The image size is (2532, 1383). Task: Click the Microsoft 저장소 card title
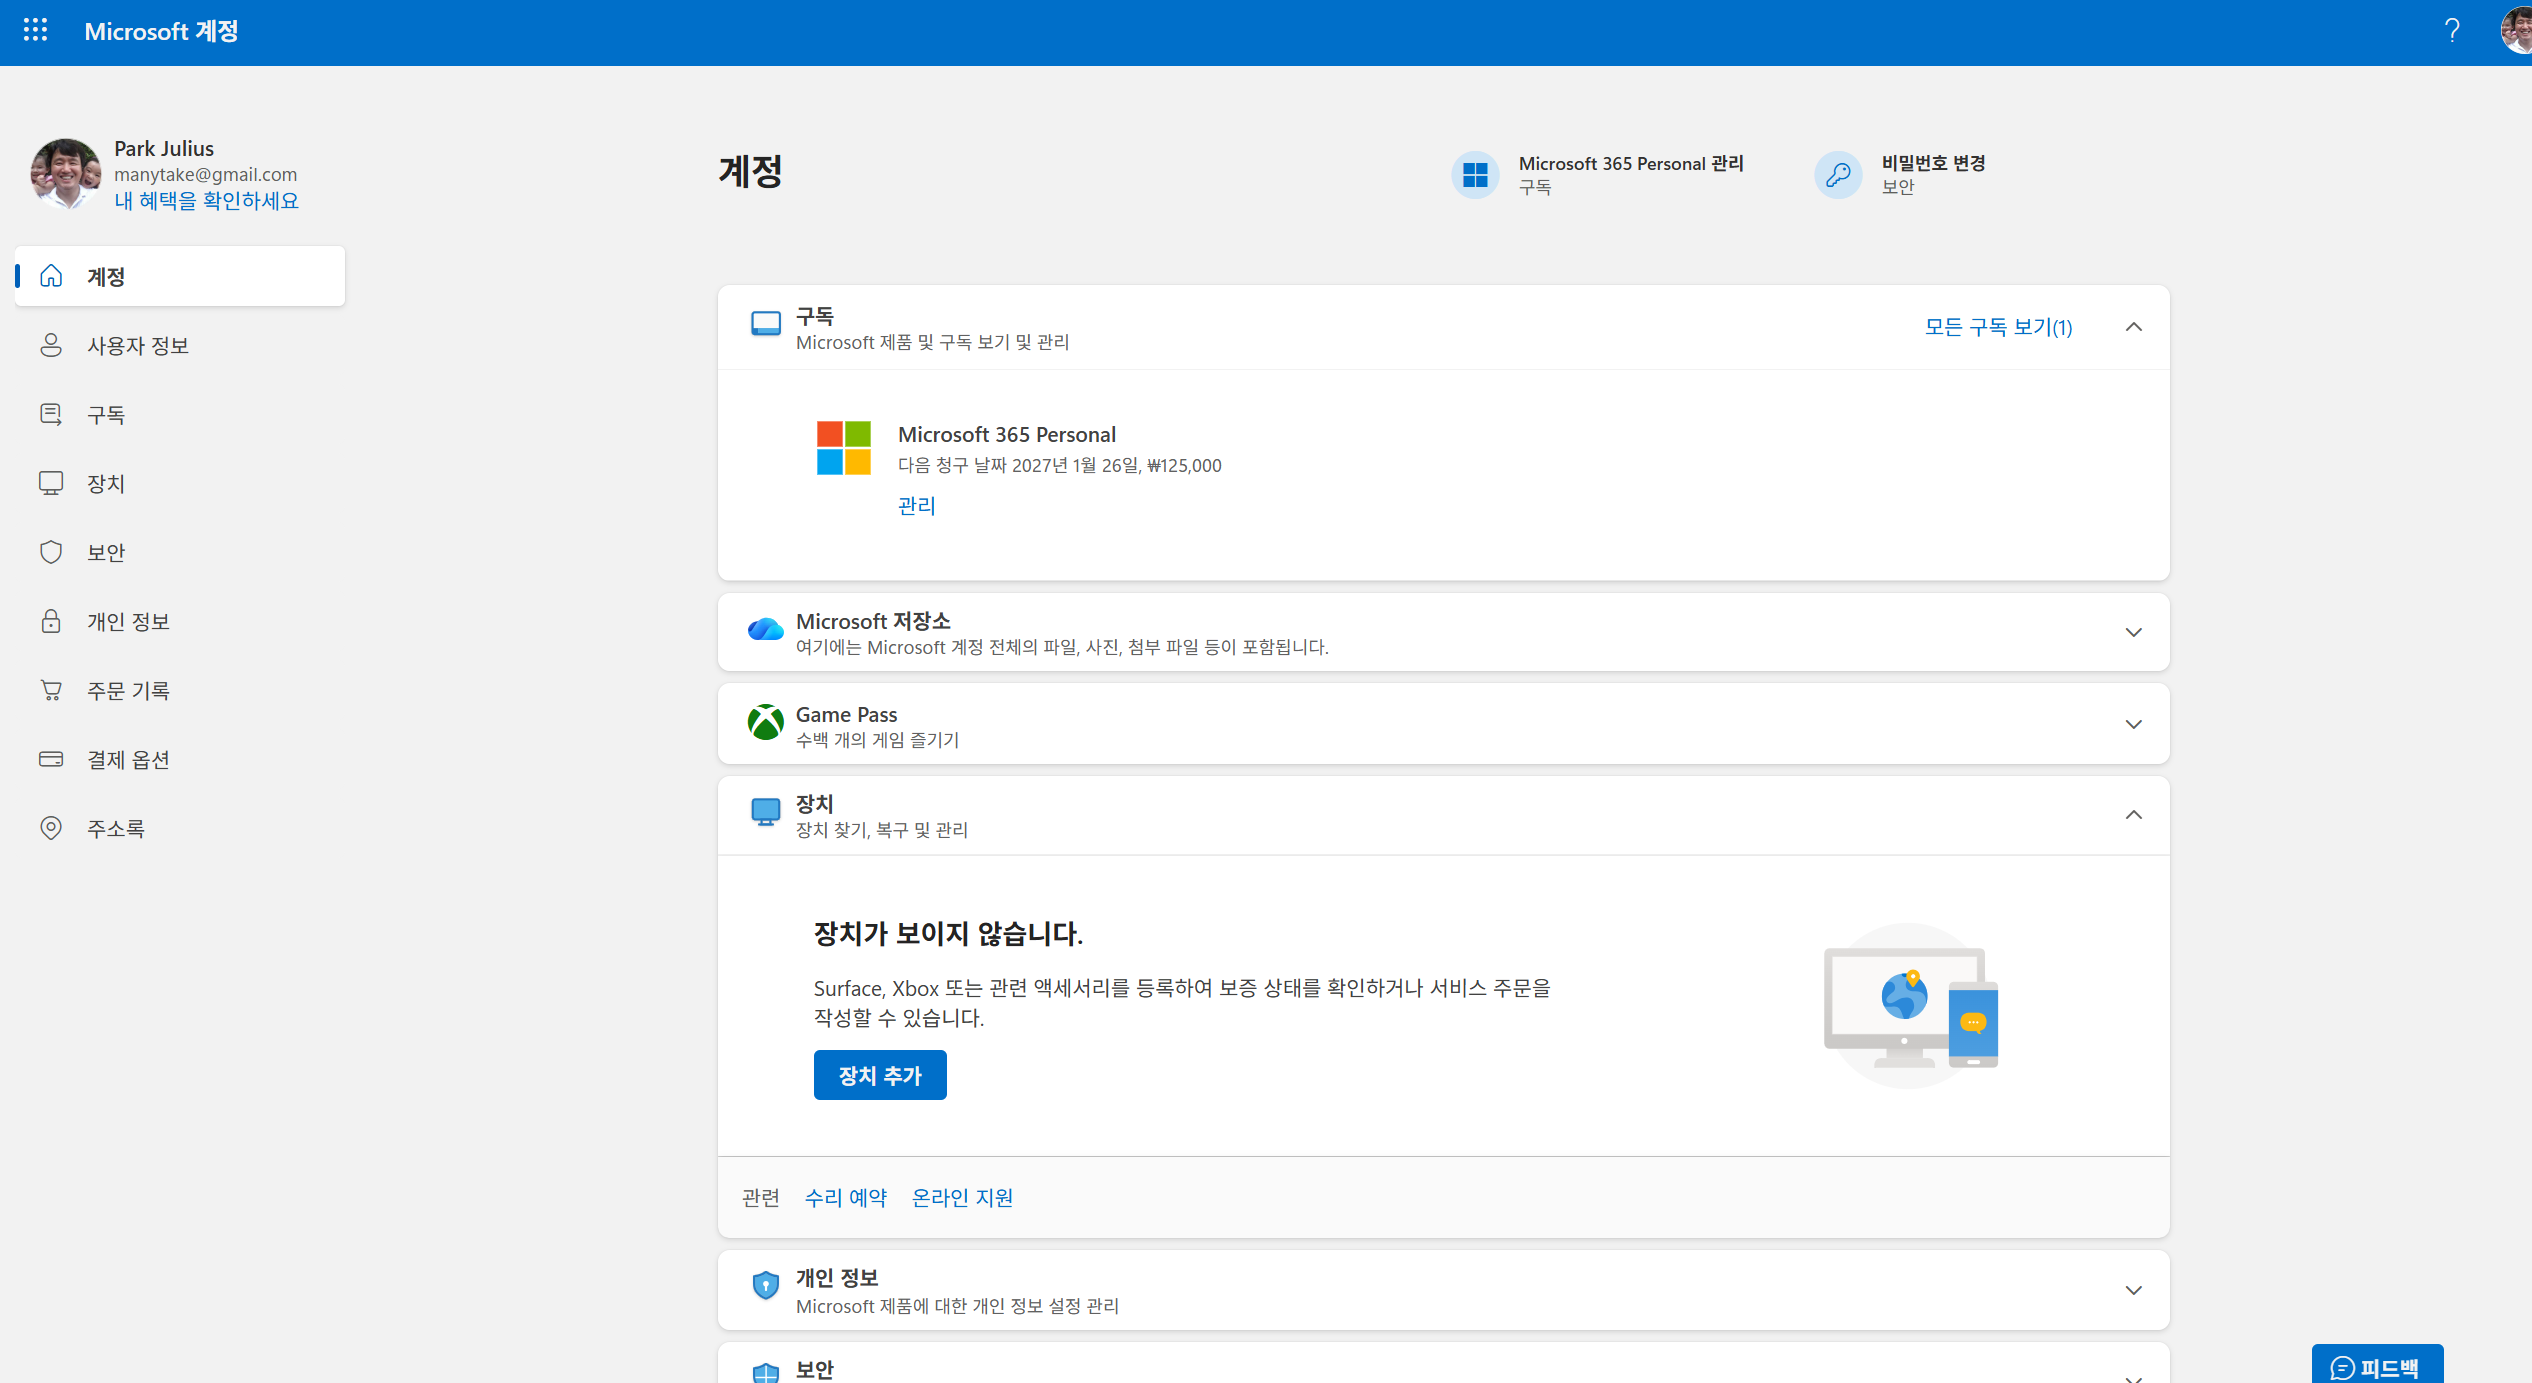coord(873,621)
